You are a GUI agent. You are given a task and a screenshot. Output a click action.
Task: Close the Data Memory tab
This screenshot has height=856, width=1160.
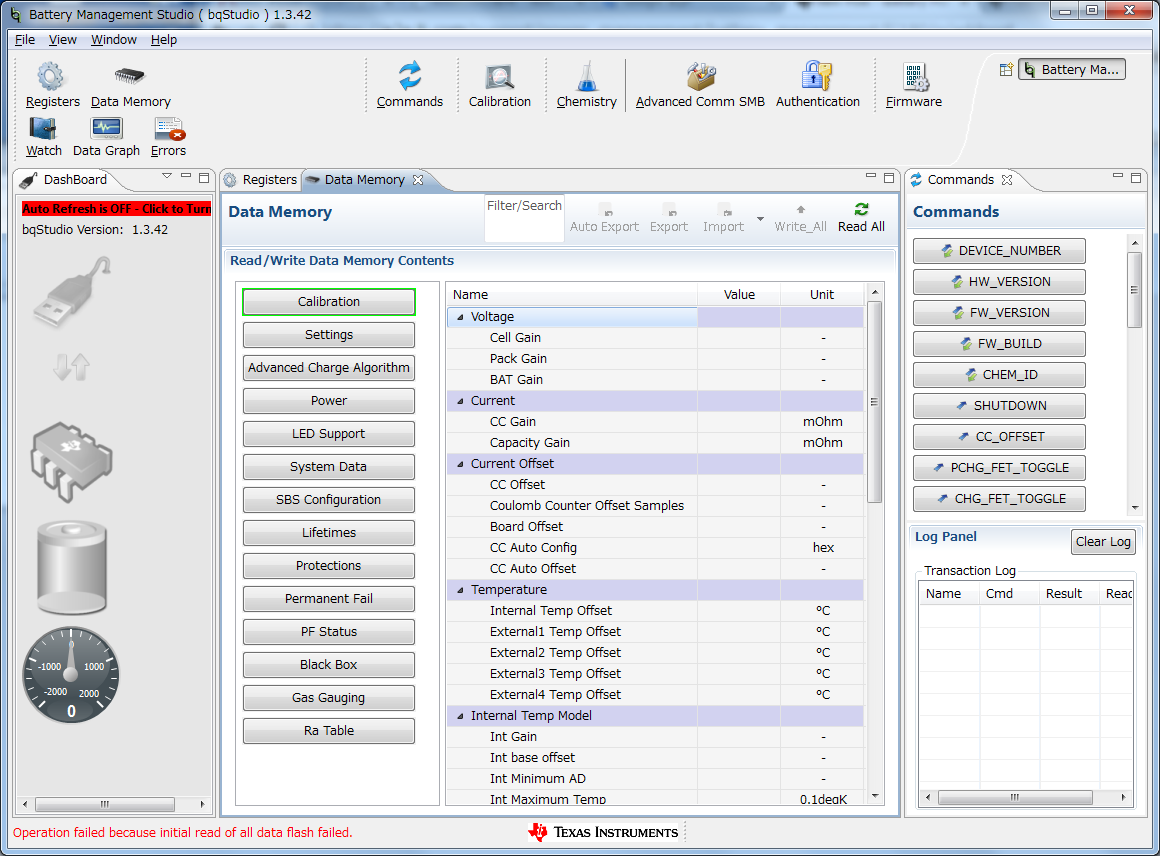pyautogui.click(x=418, y=180)
